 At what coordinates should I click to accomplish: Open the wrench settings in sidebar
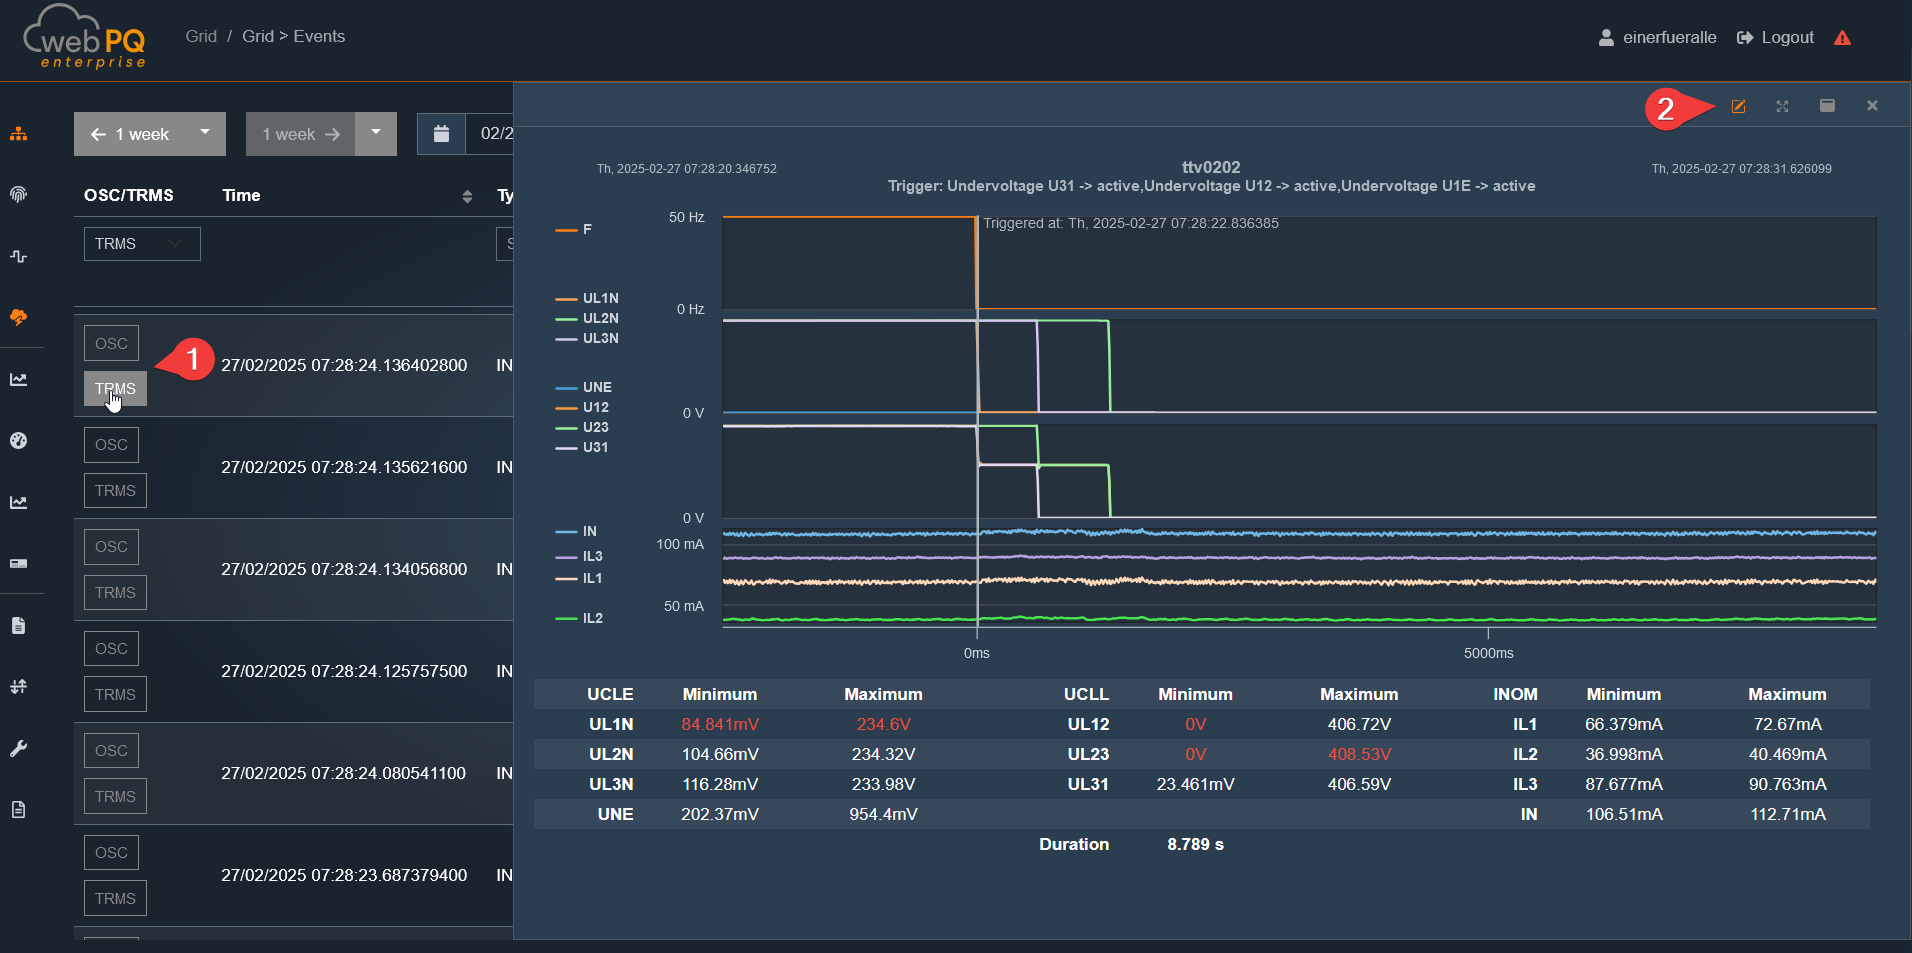click(18, 749)
